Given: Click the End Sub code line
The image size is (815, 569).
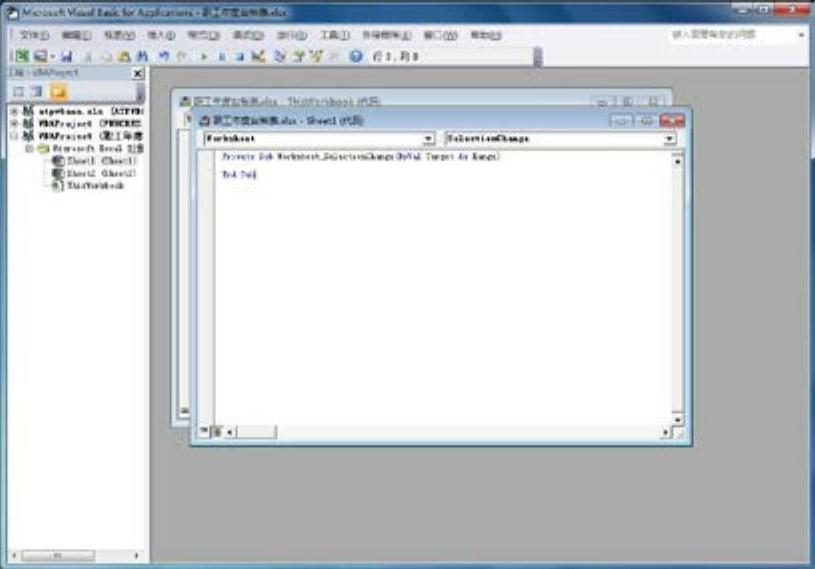Looking at the screenshot, I should (239, 175).
